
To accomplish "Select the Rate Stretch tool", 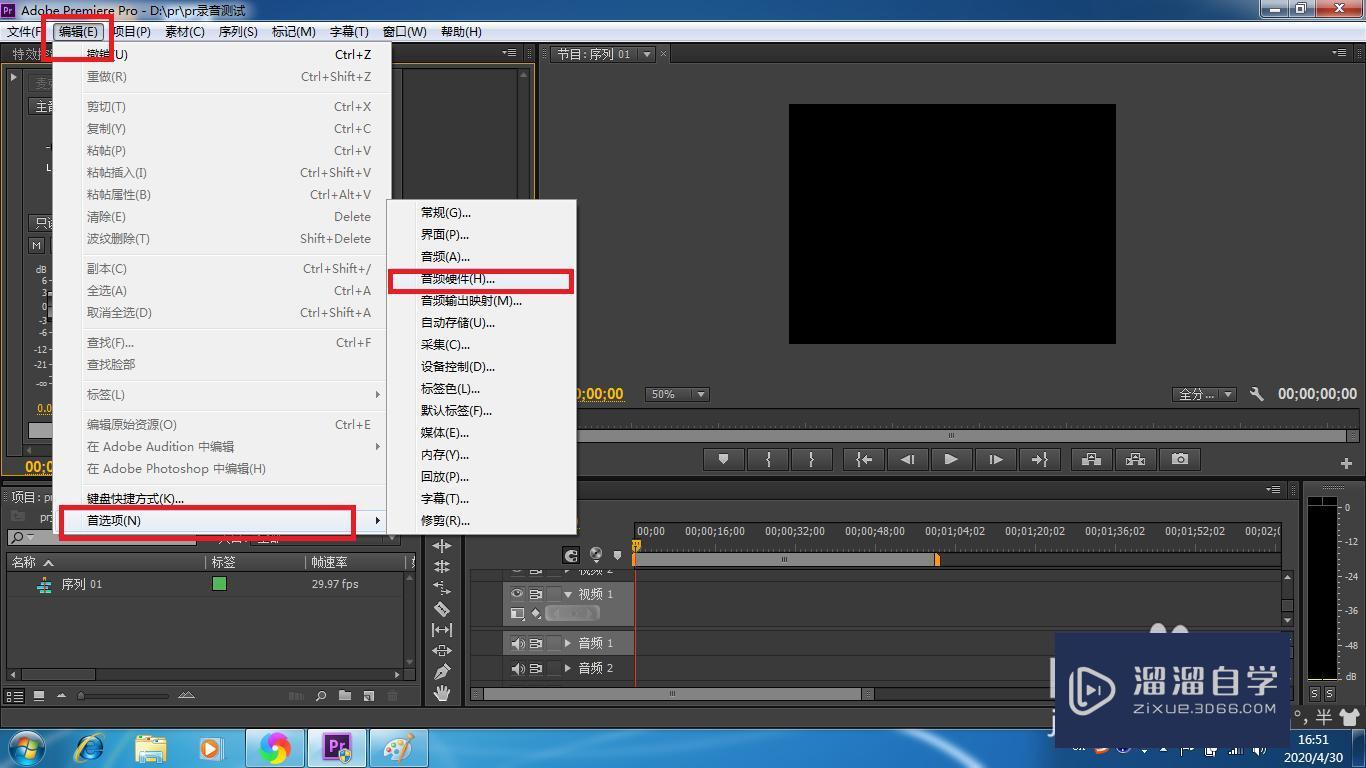I will pyautogui.click(x=441, y=588).
